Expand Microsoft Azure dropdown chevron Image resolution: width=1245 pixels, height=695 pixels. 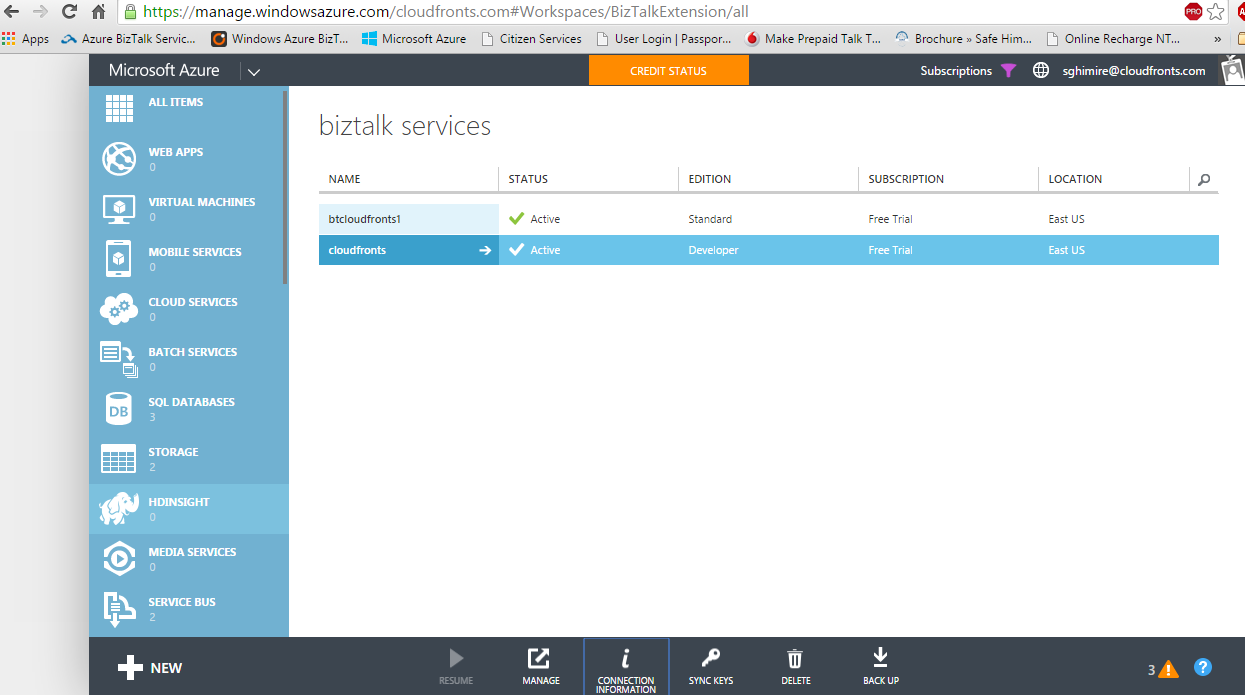[x=253, y=72]
